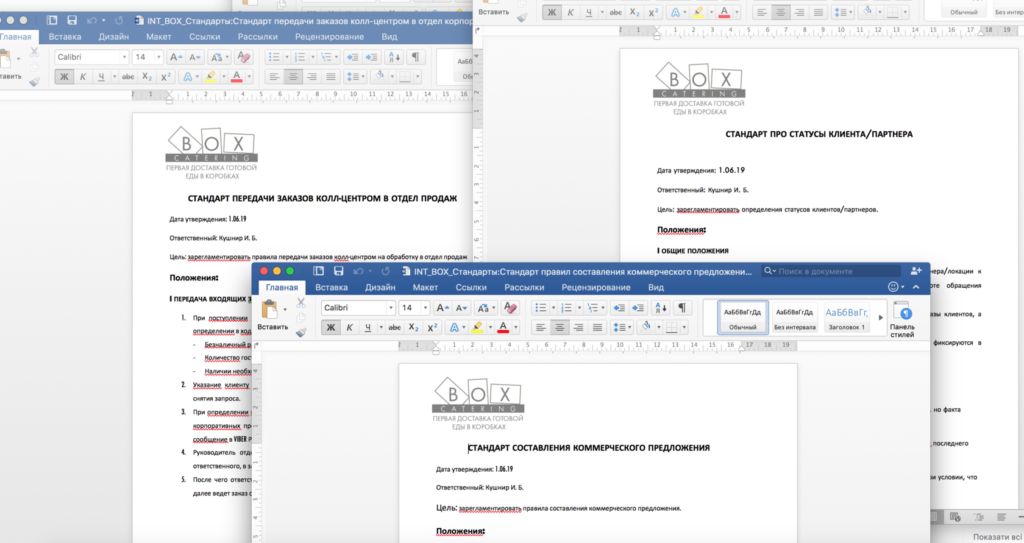Click Strikethrough abc in commercial proposal window
The image size is (1024, 543).
coord(394,327)
